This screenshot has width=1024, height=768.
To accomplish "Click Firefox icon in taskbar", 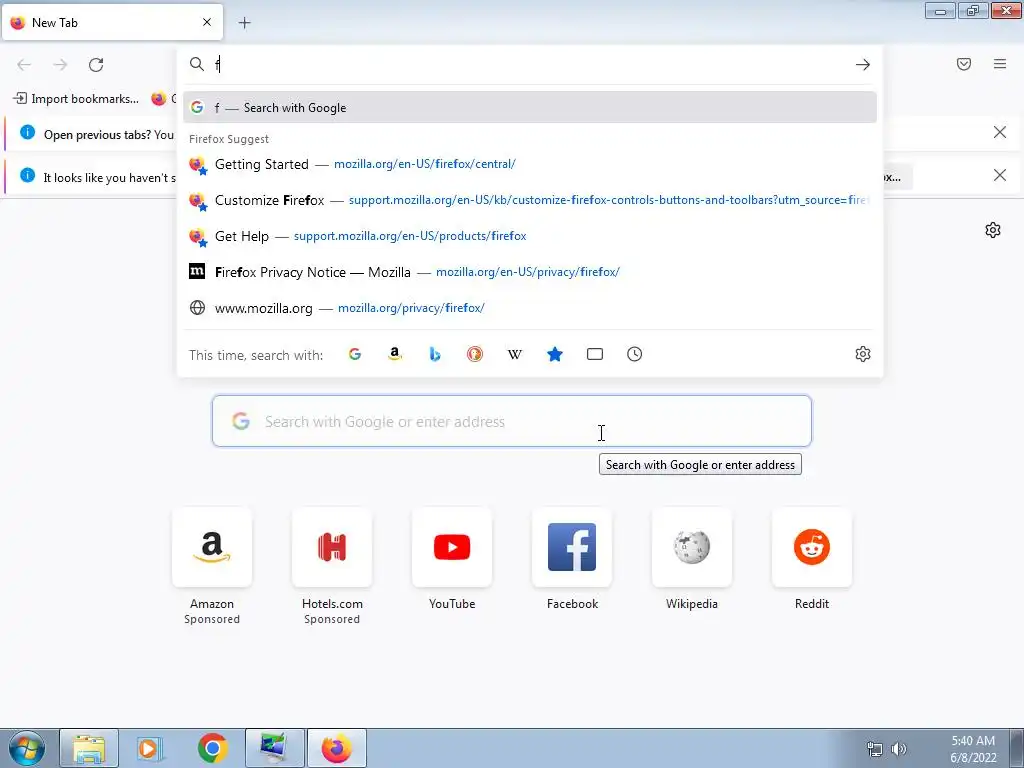I will 336,748.
